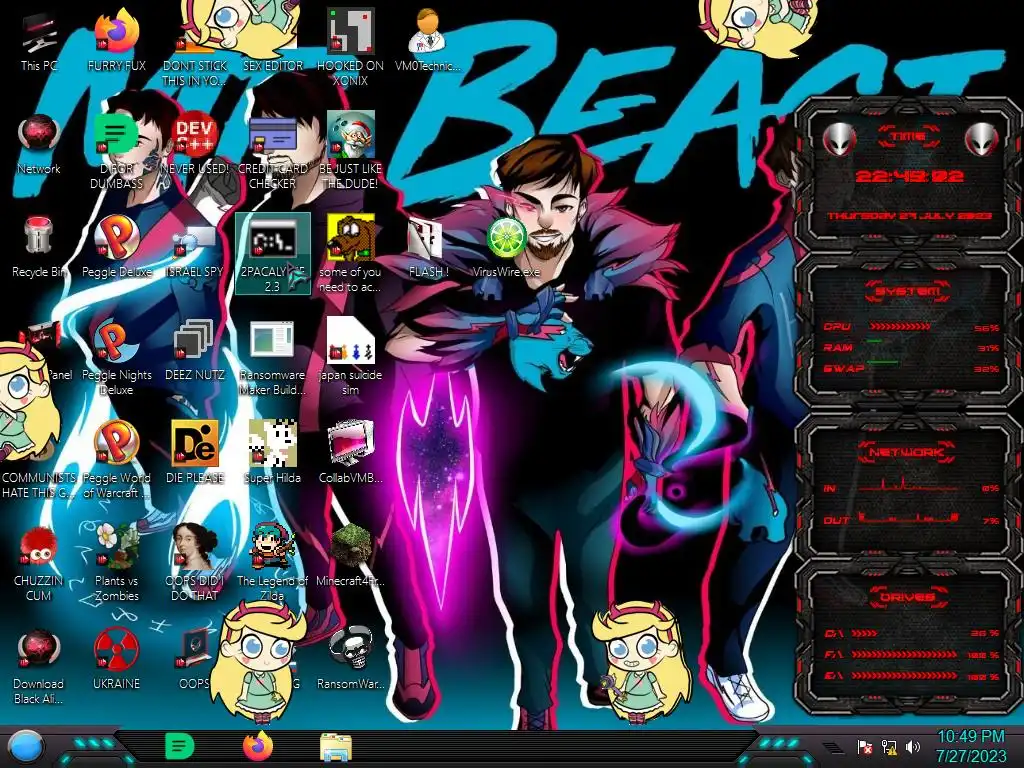
Task: Launch Peggle Nights Deluxe
Action: 116,358
